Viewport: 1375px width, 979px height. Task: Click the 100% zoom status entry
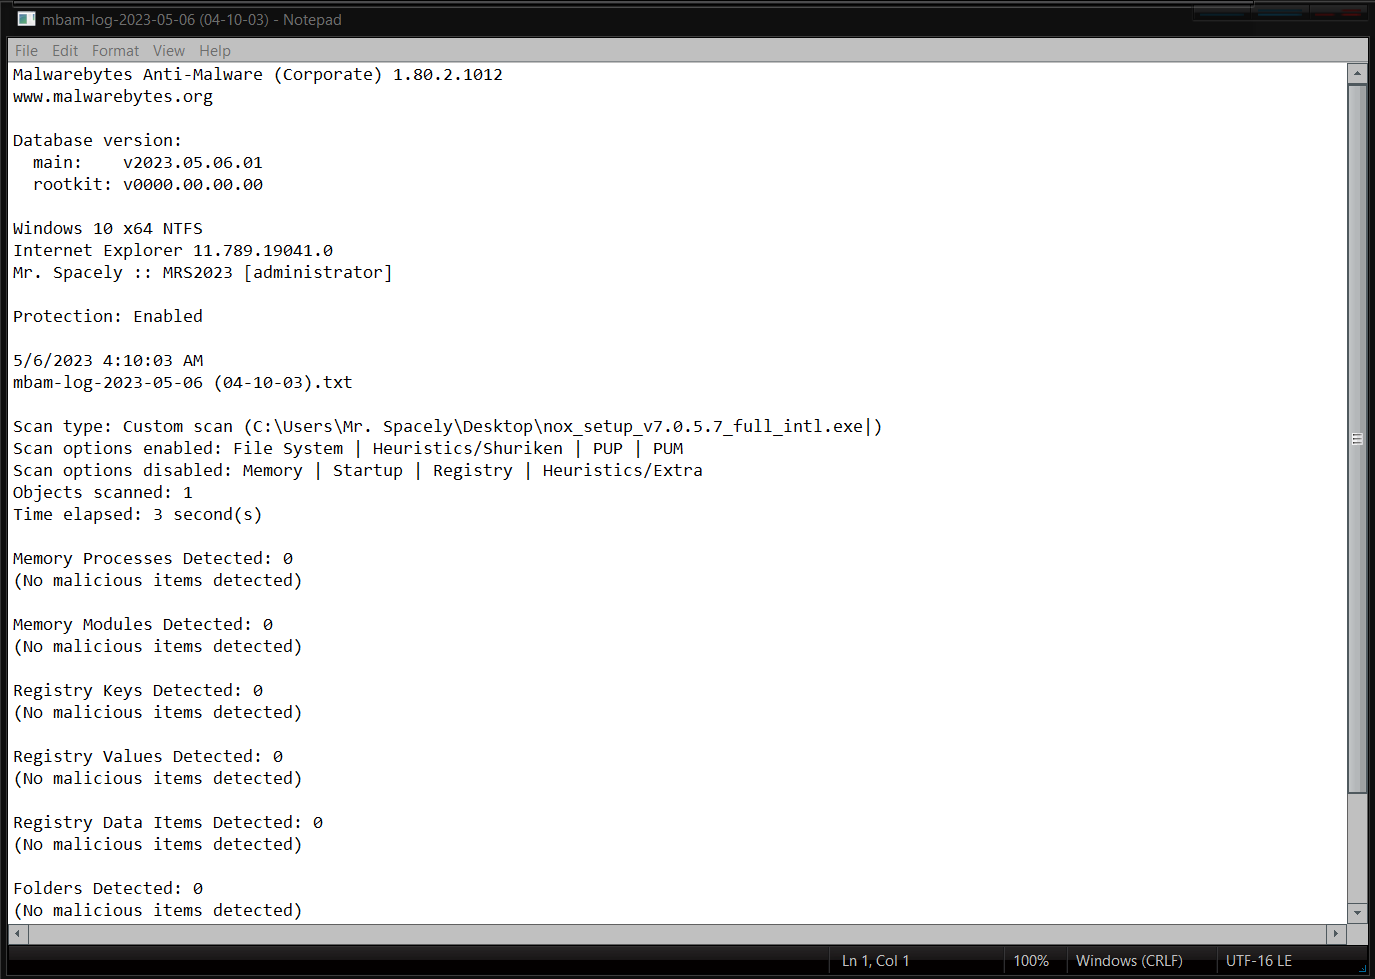coord(1031,961)
